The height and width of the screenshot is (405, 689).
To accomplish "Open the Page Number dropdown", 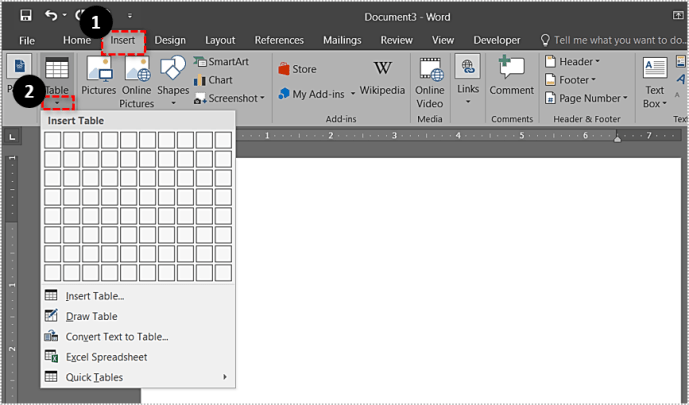I will pos(586,98).
